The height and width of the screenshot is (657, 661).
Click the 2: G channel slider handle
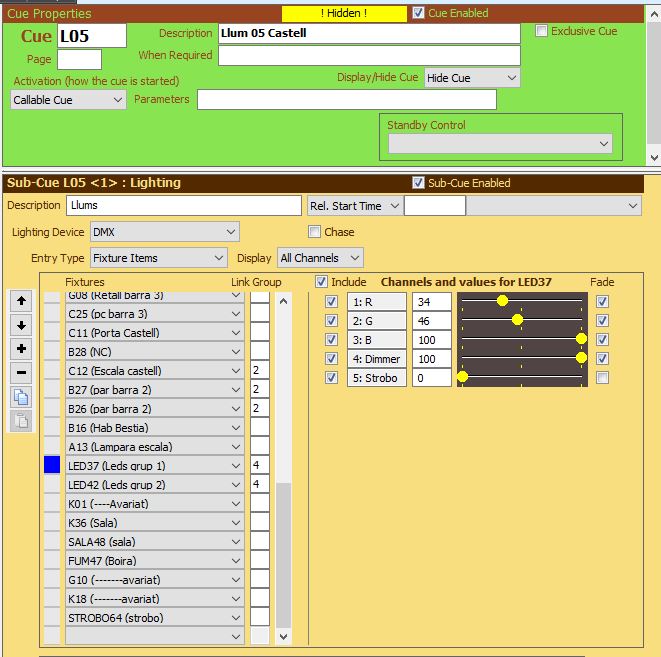(517, 320)
